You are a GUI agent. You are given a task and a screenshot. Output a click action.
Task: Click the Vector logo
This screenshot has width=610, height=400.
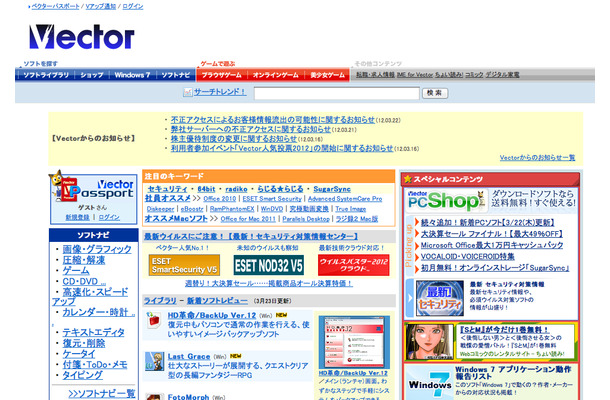point(82,37)
